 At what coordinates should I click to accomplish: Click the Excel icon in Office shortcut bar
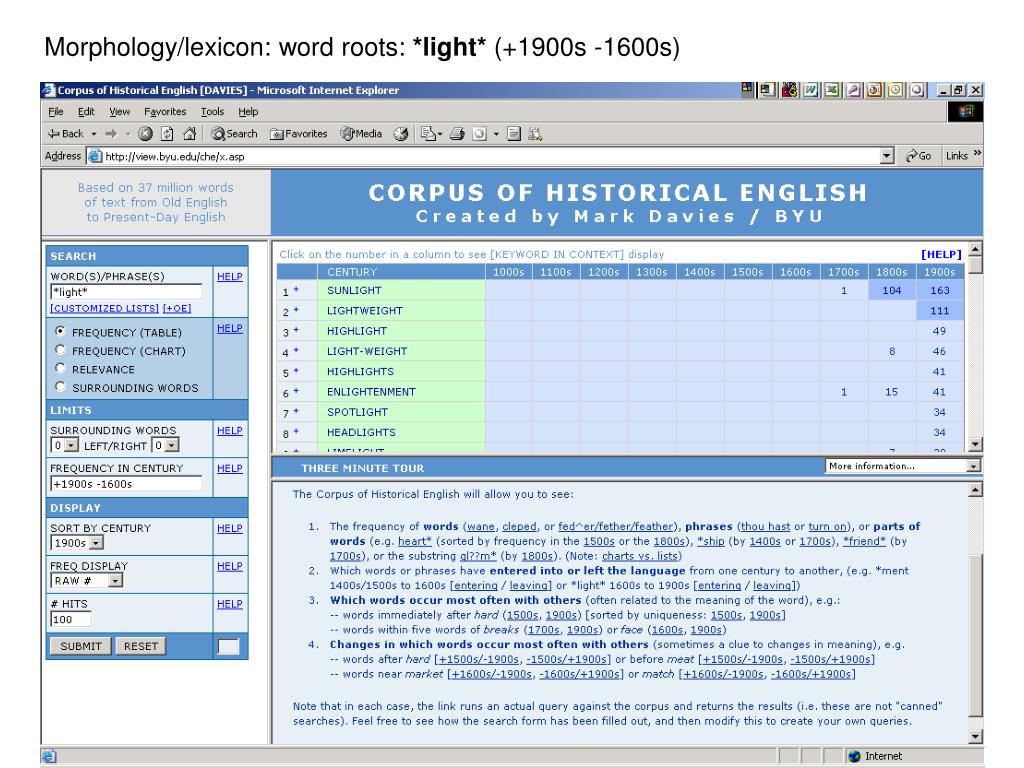[x=831, y=90]
